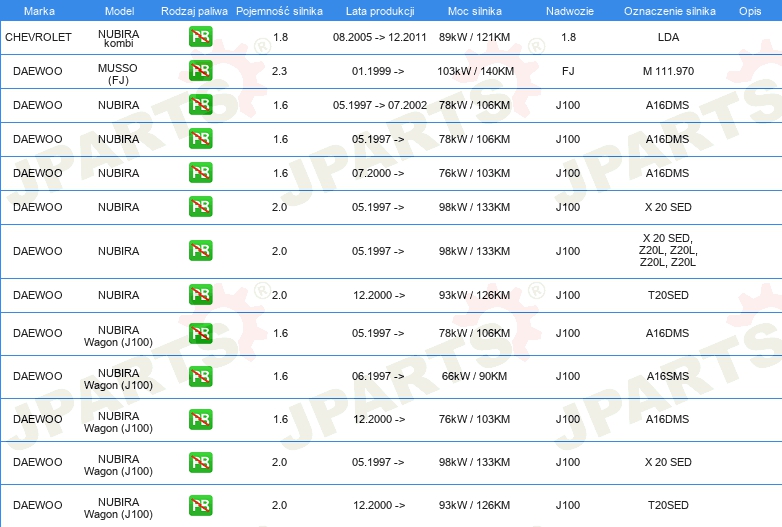Image resolution: width=782 pixels, height=527 pixels.
Task: Sort by the Lata produkcji header
Action: pos(378,10)
